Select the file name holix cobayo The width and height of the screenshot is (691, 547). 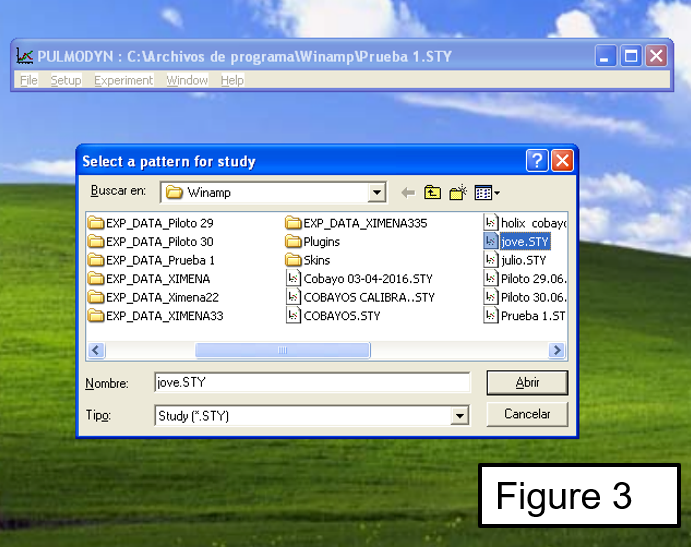point(534,223)
